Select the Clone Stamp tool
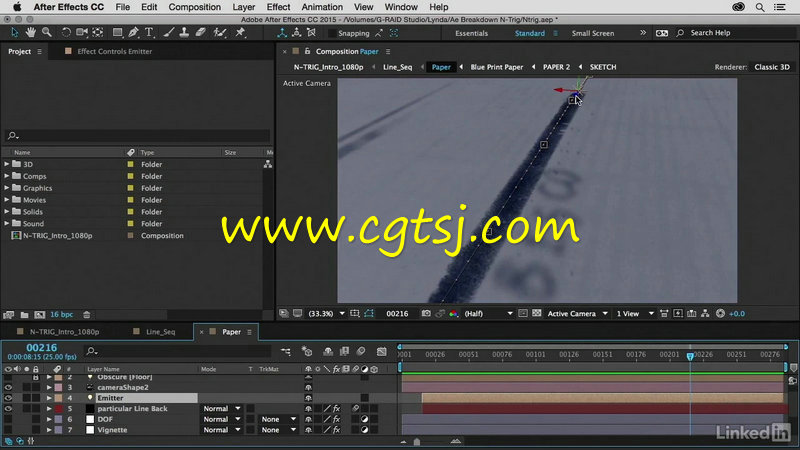This screenshot has height=450, width=800. tap(184, 33)
